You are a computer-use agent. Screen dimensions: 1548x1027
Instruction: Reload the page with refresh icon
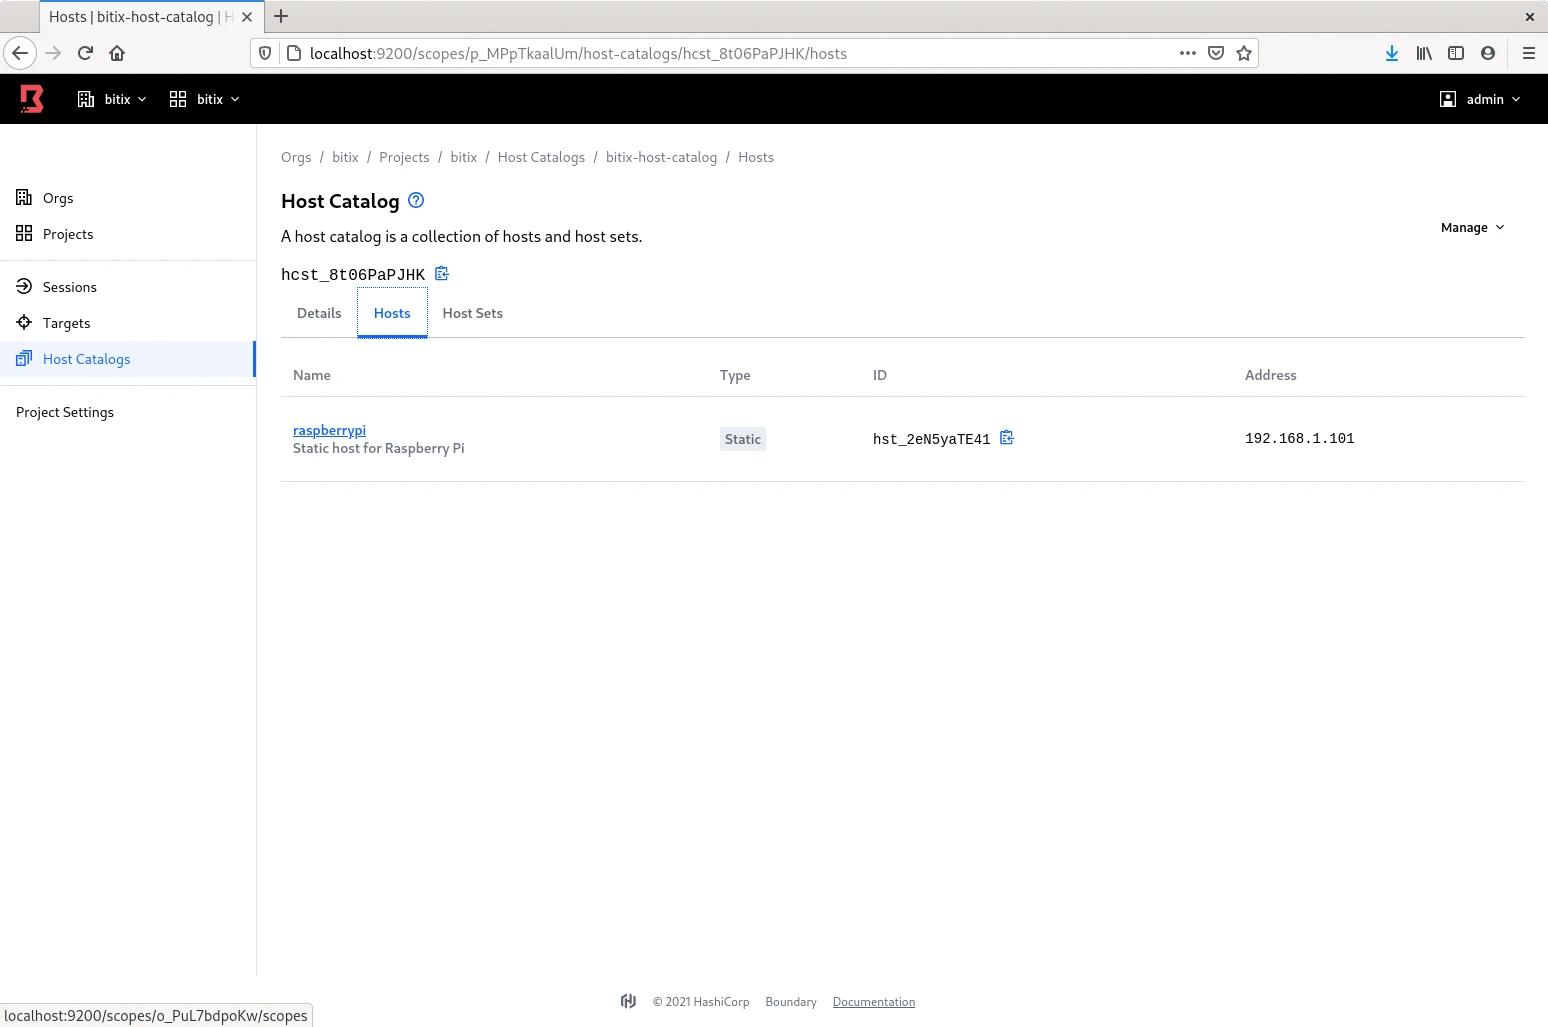point(85,53)
